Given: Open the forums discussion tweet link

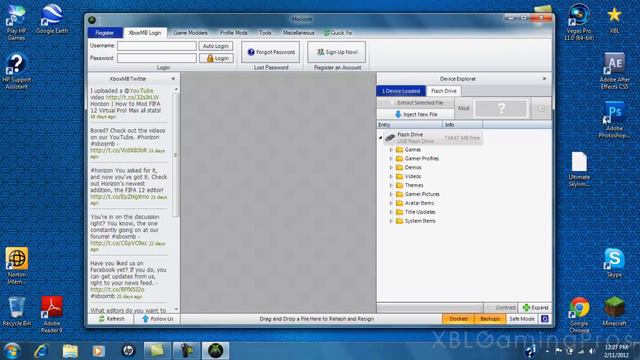Looking at the screenshot, I should [119, 243].
